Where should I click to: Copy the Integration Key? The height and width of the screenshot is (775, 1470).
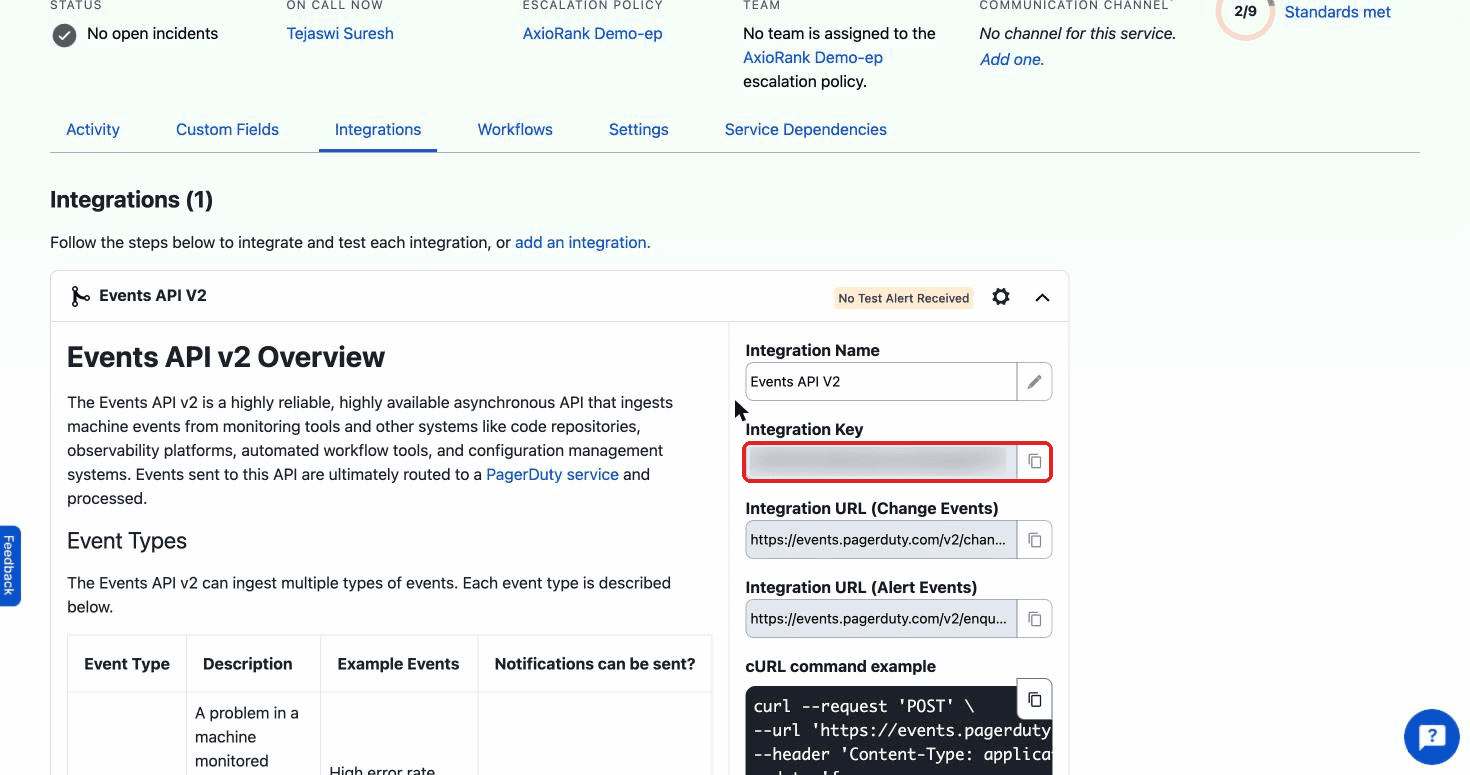1035,461
